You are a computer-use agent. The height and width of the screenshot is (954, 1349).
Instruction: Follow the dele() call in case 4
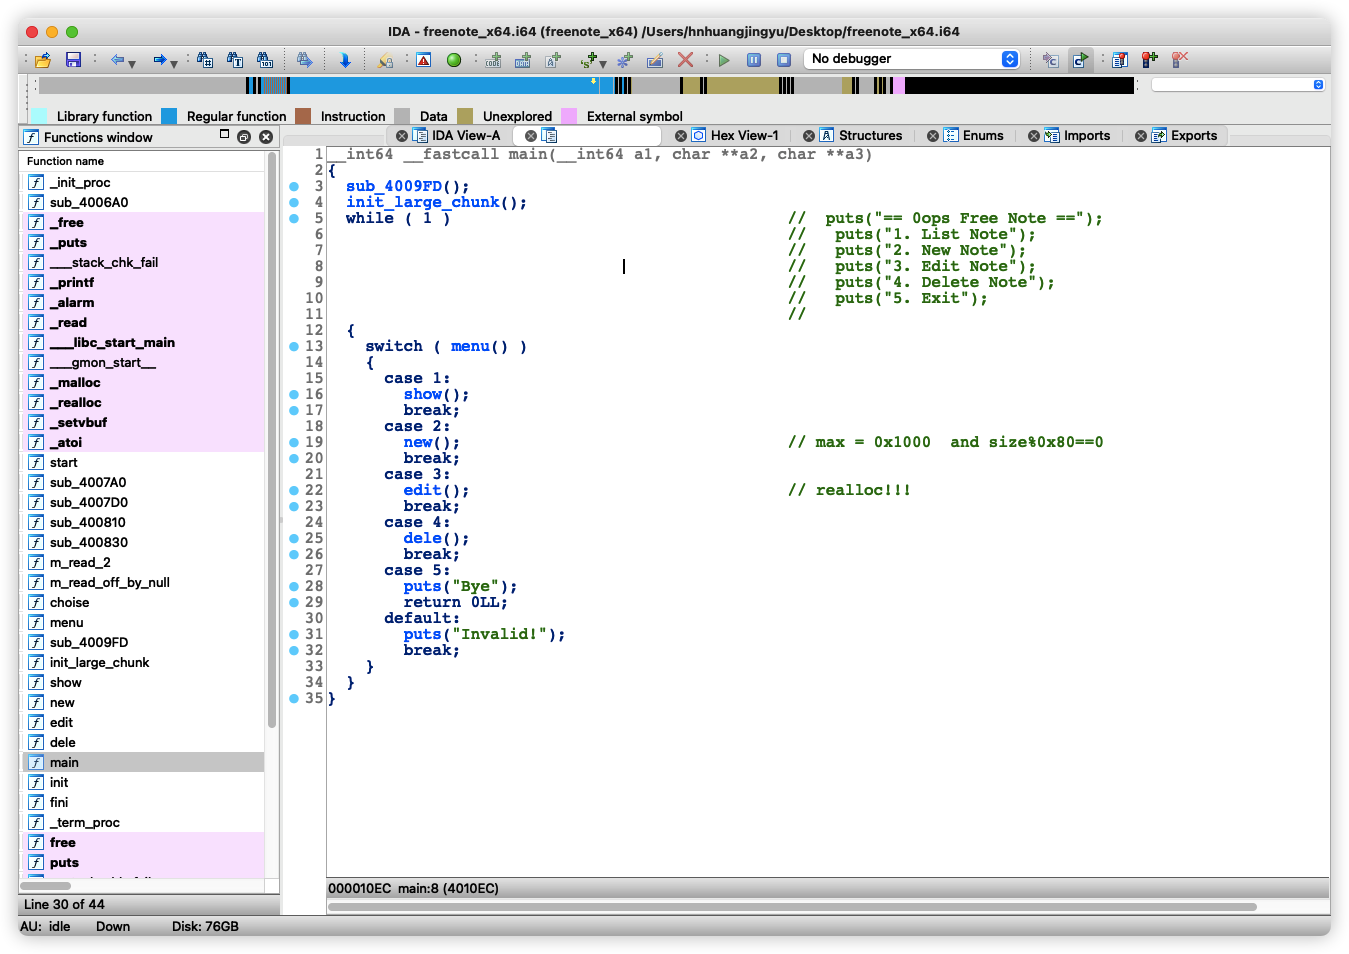point(422,538)
